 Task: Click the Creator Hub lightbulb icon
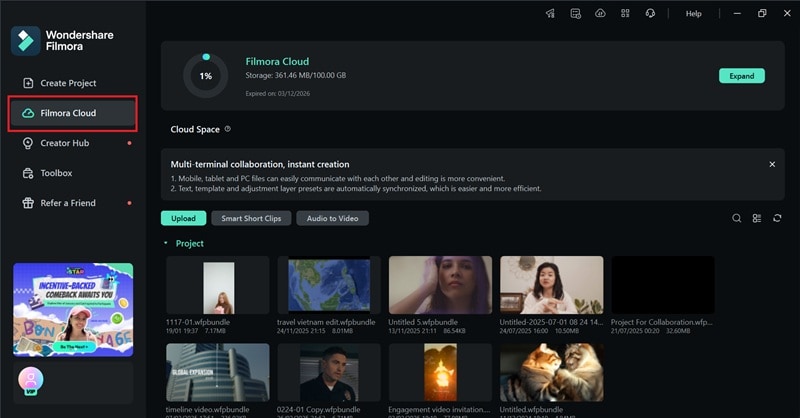28,143
